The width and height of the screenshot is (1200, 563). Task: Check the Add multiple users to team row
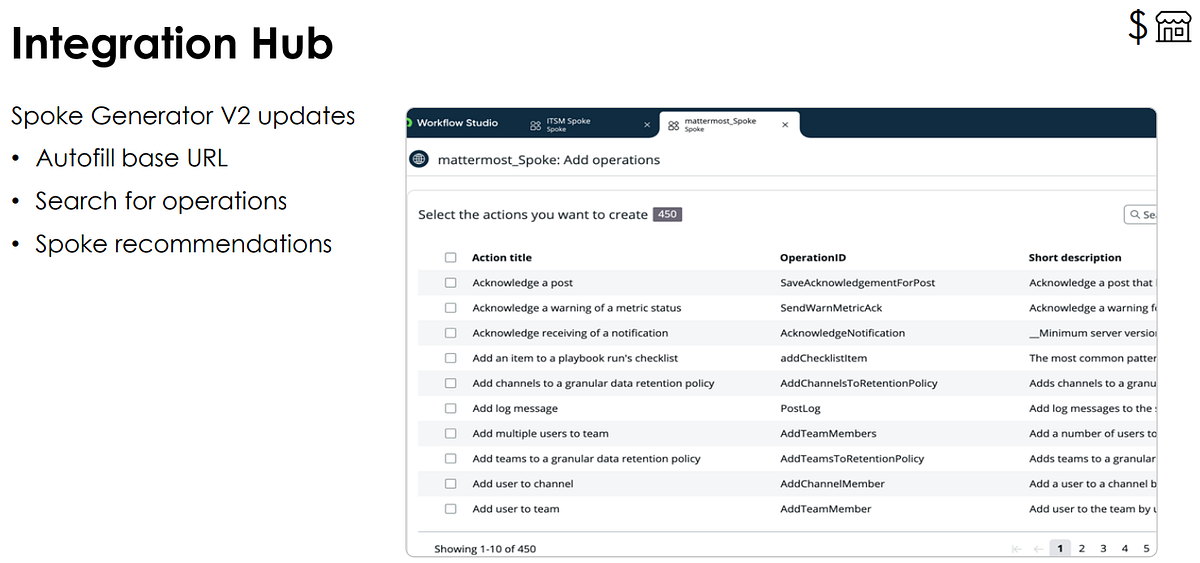(451, 434)
